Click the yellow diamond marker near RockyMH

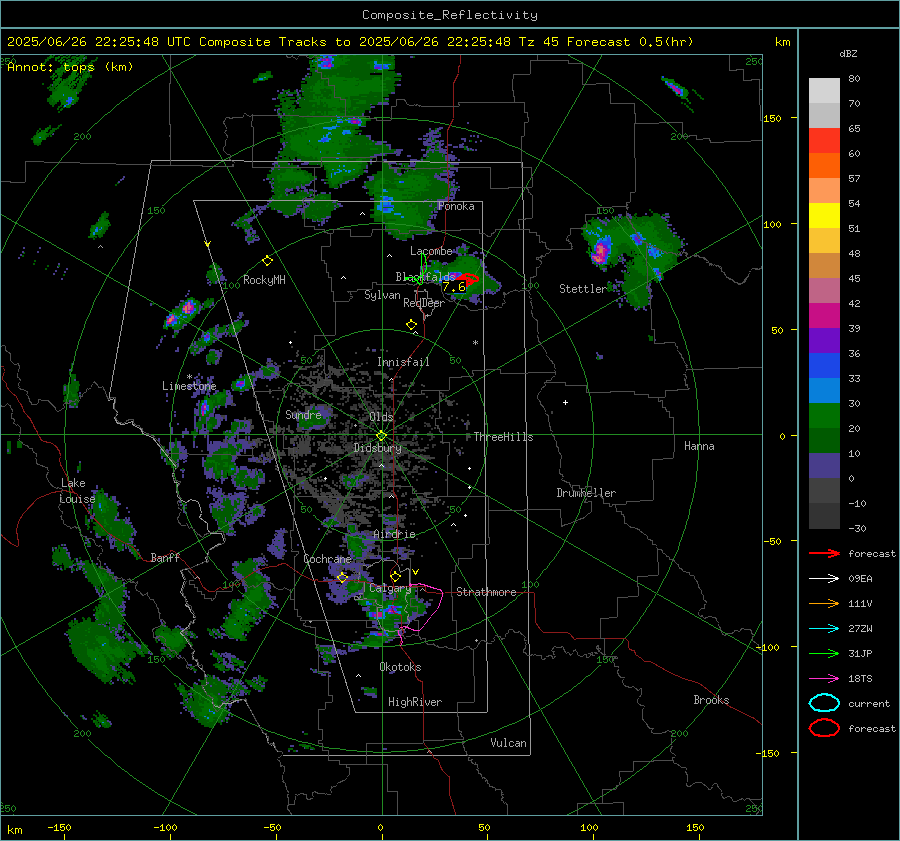(267, 261)
